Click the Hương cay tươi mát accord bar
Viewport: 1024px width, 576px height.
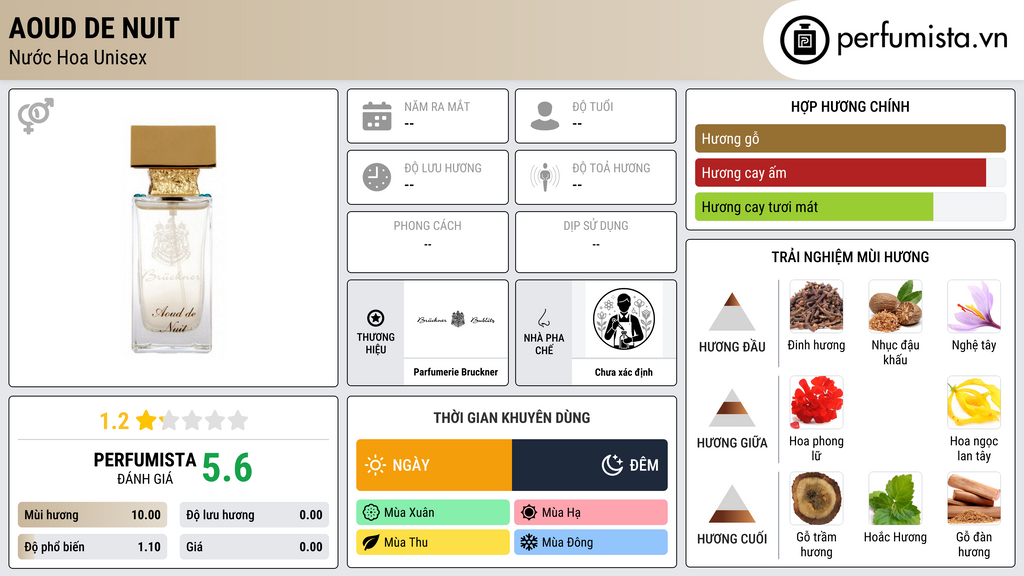pos(850,207)
